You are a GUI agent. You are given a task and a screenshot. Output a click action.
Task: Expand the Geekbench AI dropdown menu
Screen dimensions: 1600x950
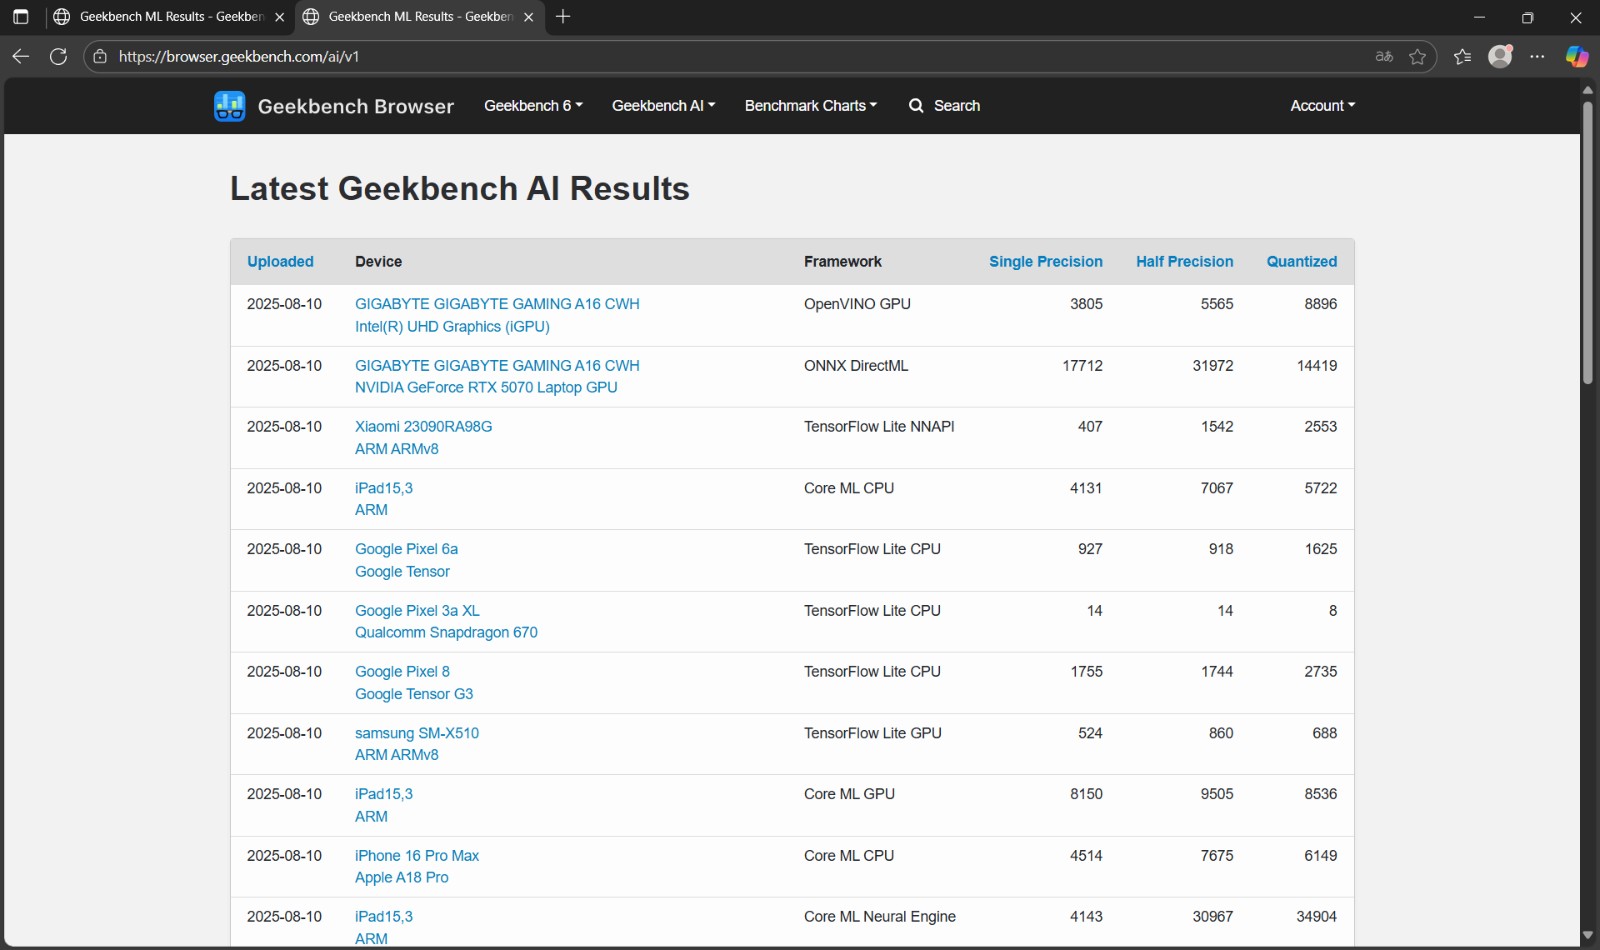663,106
